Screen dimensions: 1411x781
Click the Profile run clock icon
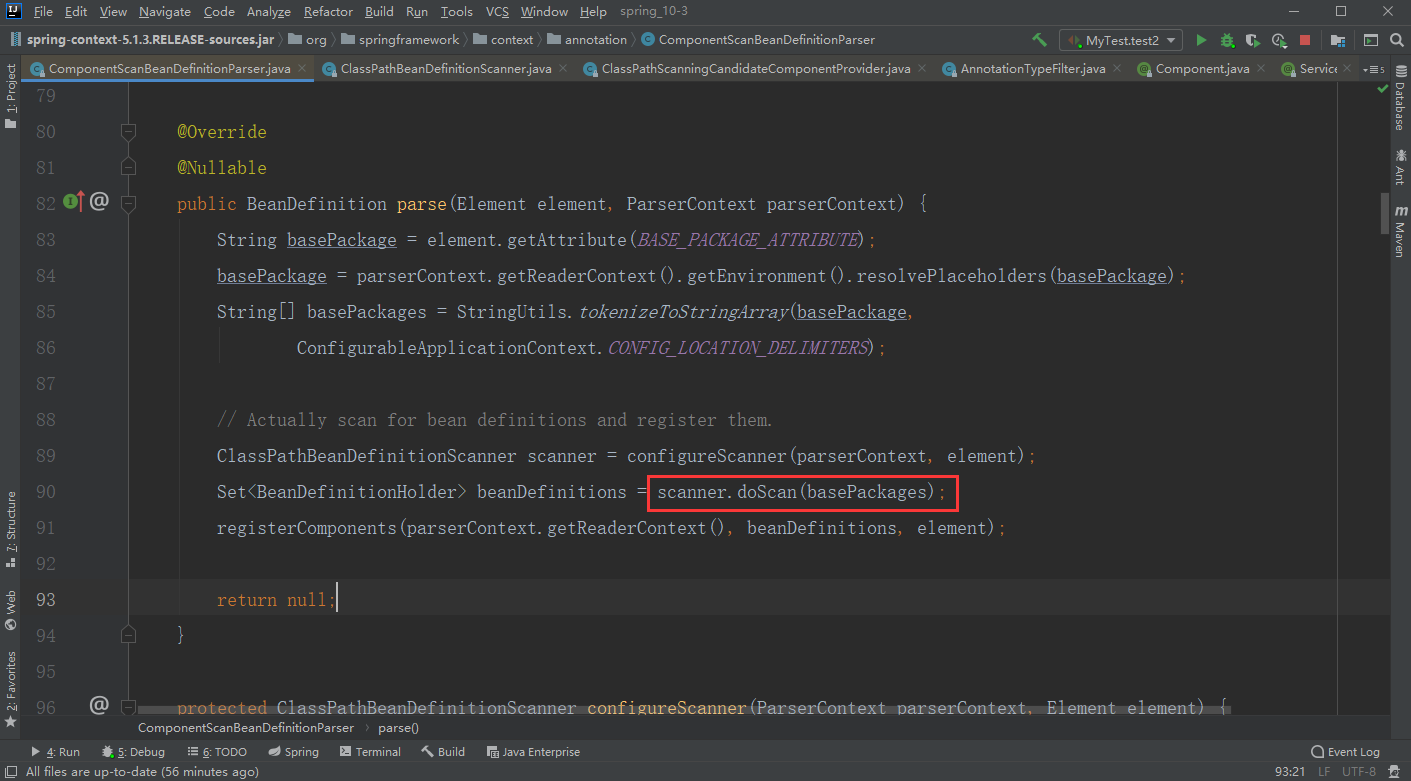pyautogui.click(x=1279, y=40)
